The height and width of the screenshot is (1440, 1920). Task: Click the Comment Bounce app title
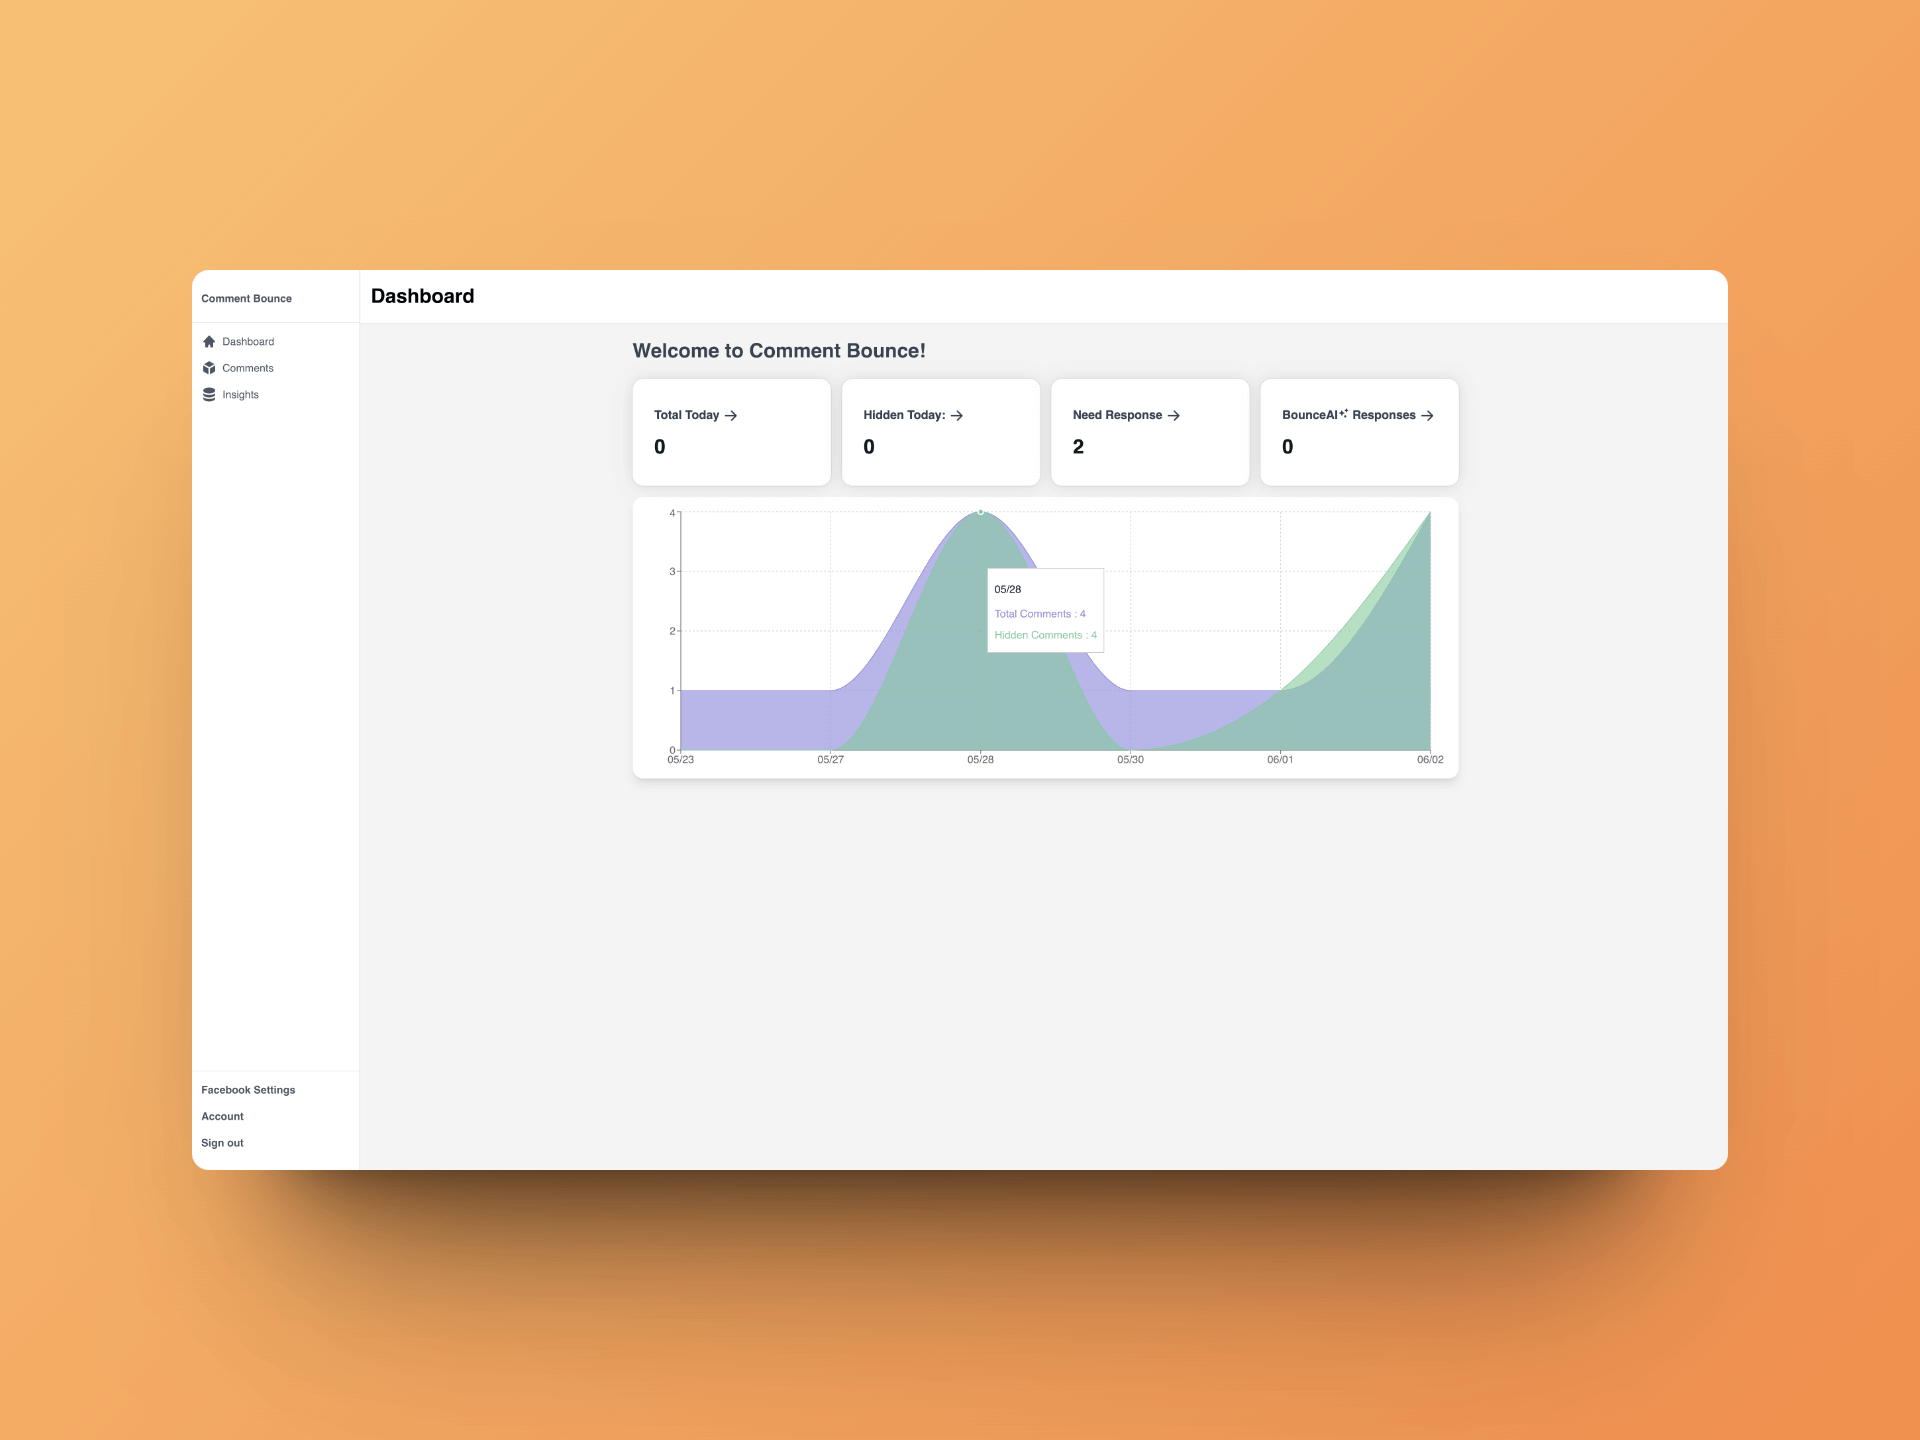[246, 298]
